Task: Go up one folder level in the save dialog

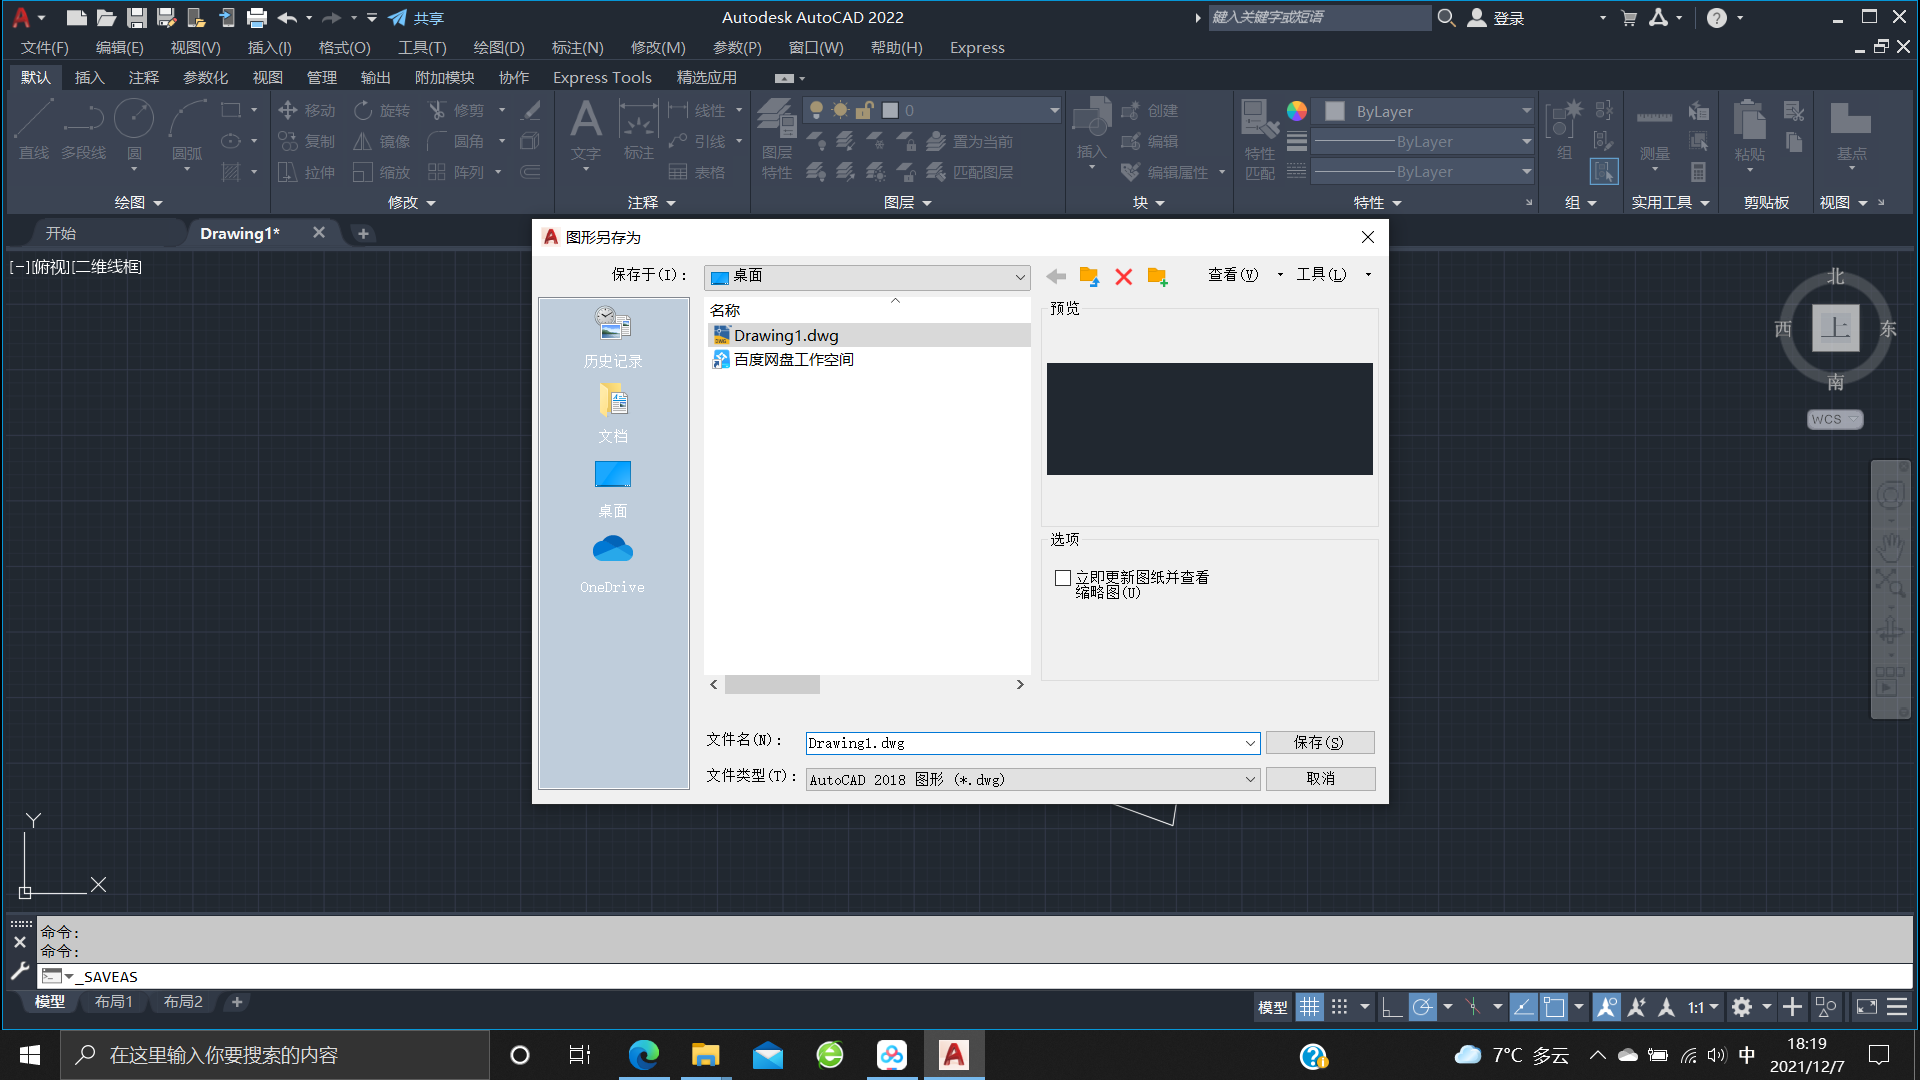Action: point(1089,276)
